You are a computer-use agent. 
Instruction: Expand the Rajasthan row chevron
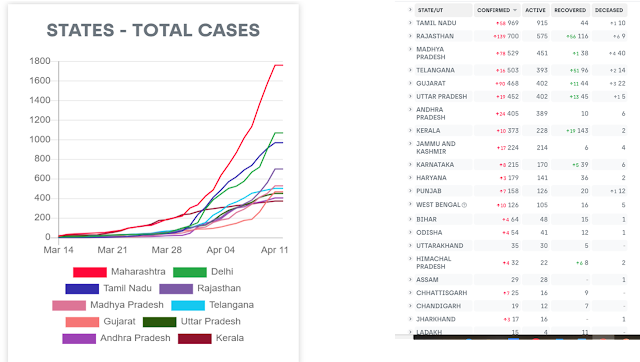point(410,36)
